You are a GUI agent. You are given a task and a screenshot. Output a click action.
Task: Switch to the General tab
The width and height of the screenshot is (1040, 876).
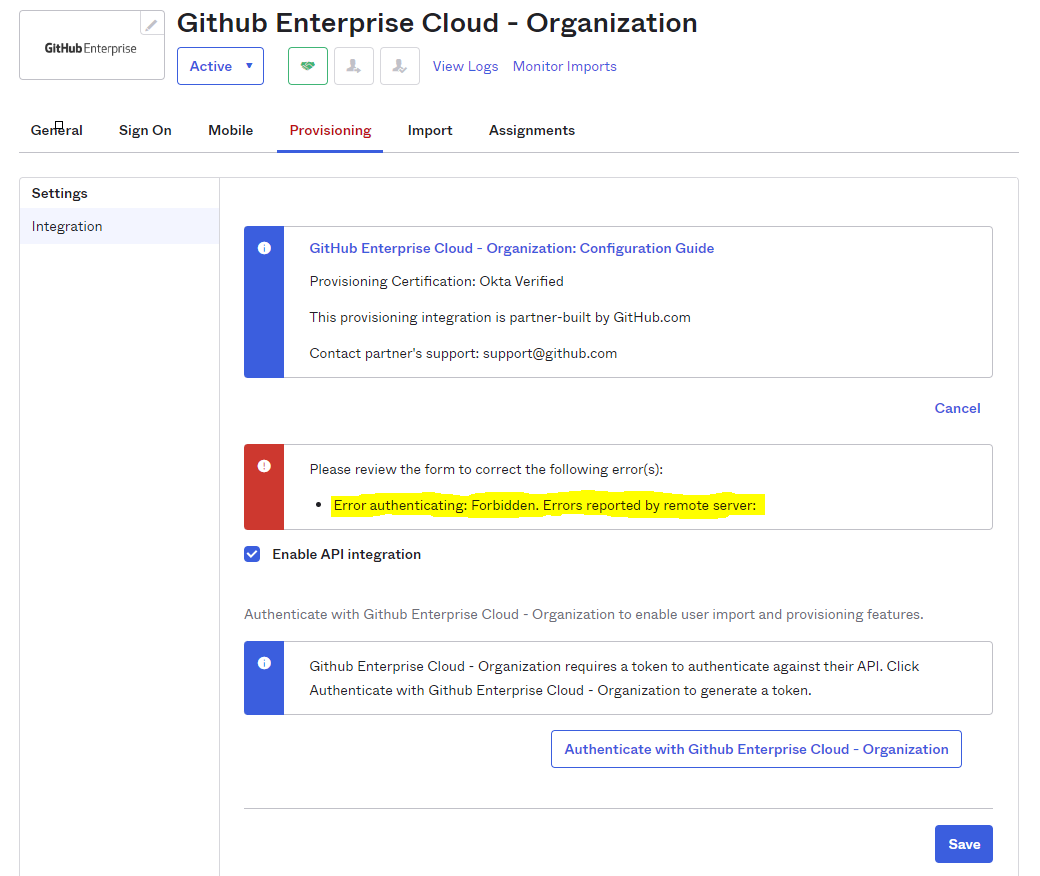coord(57,130)
